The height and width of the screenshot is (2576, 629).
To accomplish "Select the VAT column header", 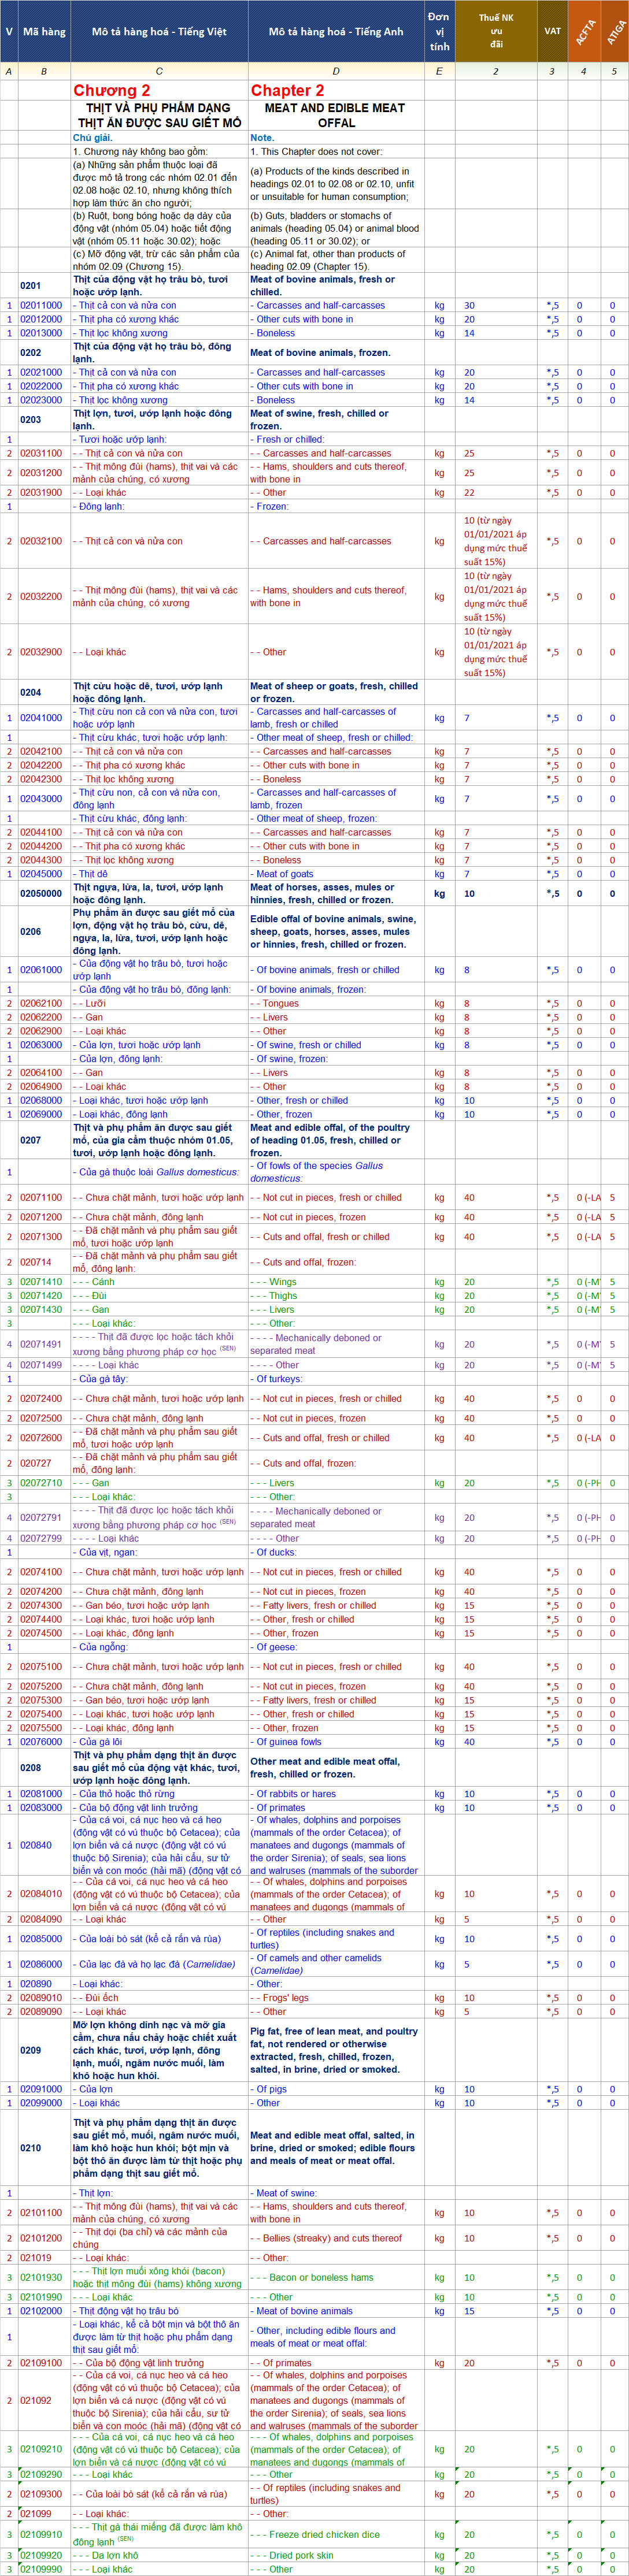I will (552, 32).
